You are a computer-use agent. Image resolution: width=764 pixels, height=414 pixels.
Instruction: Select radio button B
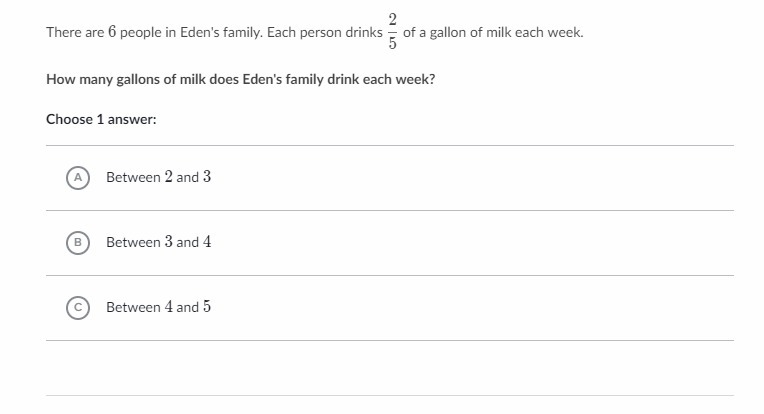pyautogui.click(x=77, y=242)
